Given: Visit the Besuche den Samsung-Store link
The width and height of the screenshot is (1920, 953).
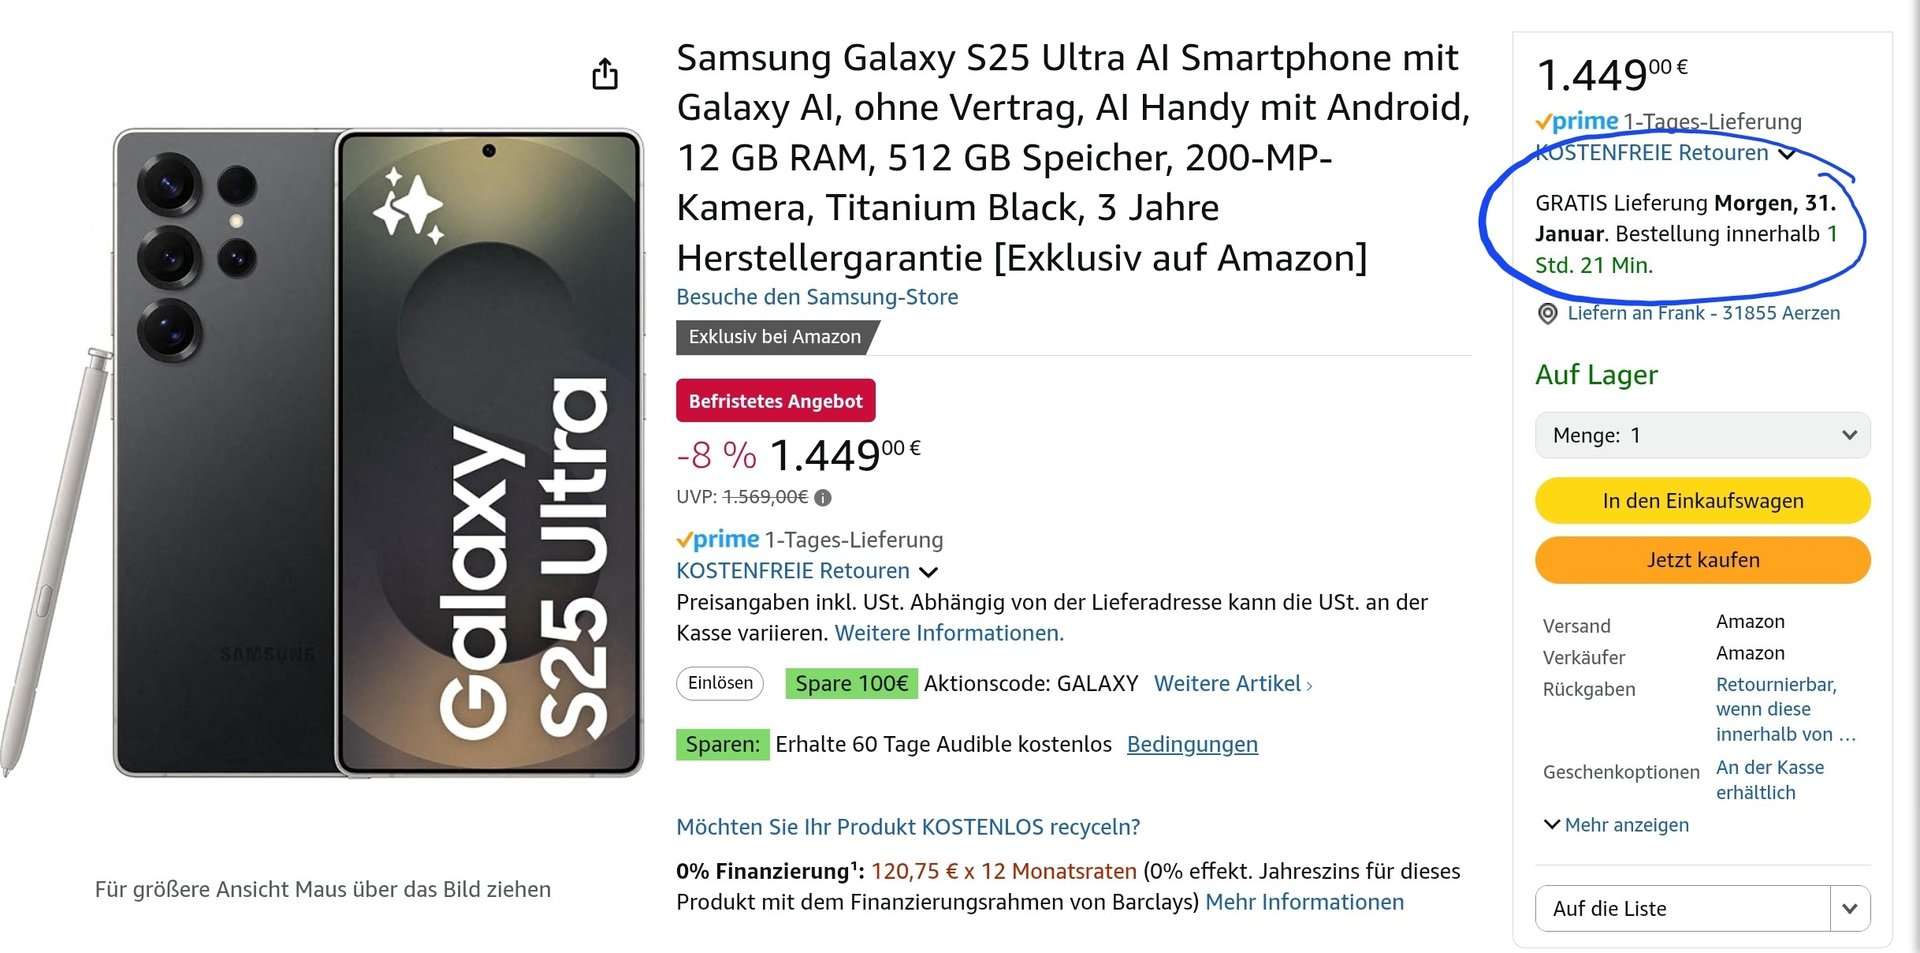Looking at the screenshot, I should (x=816, y=297).
